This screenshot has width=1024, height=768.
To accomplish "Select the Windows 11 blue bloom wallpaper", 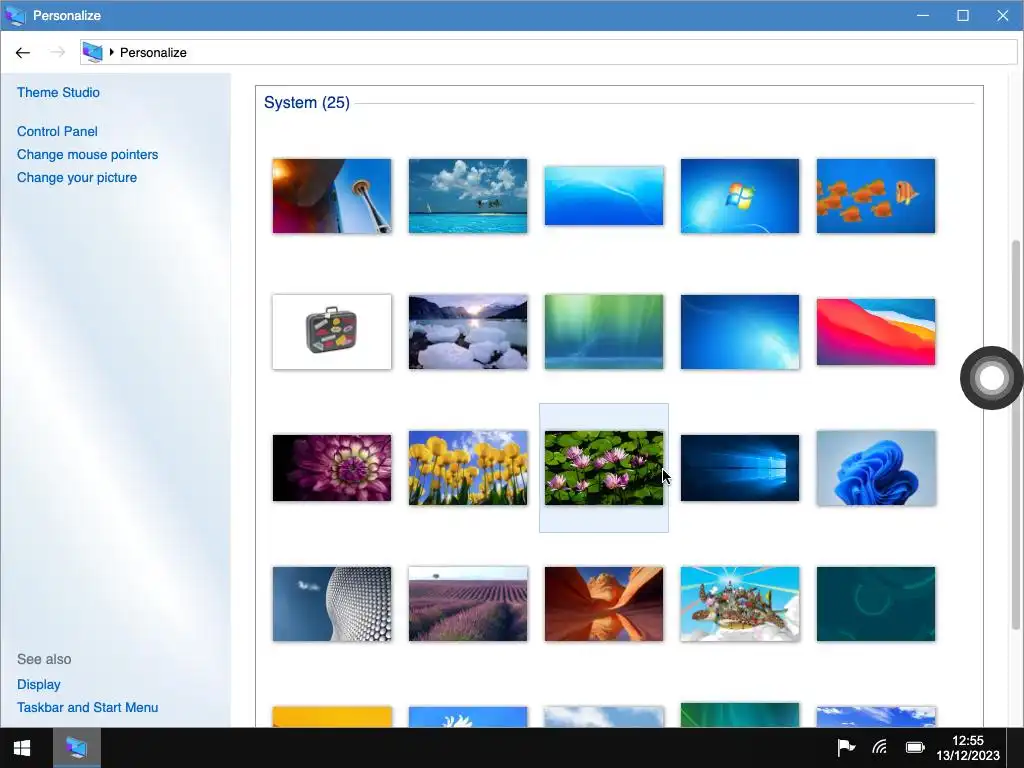I will tap(876, 468).
